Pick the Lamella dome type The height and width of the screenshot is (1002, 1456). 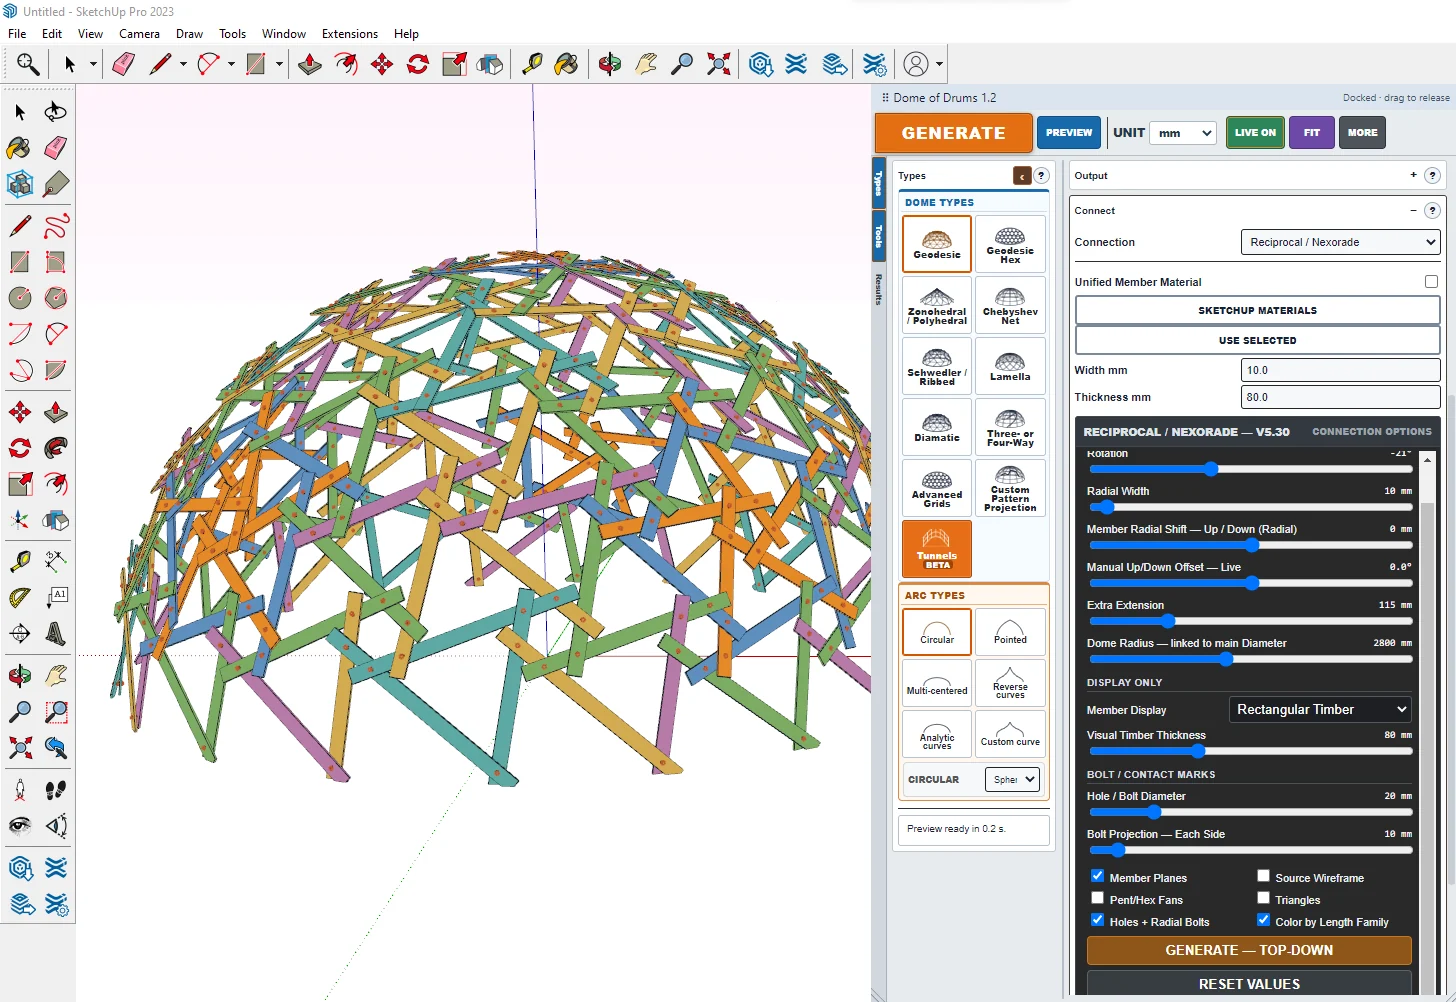click(1010, 366)
